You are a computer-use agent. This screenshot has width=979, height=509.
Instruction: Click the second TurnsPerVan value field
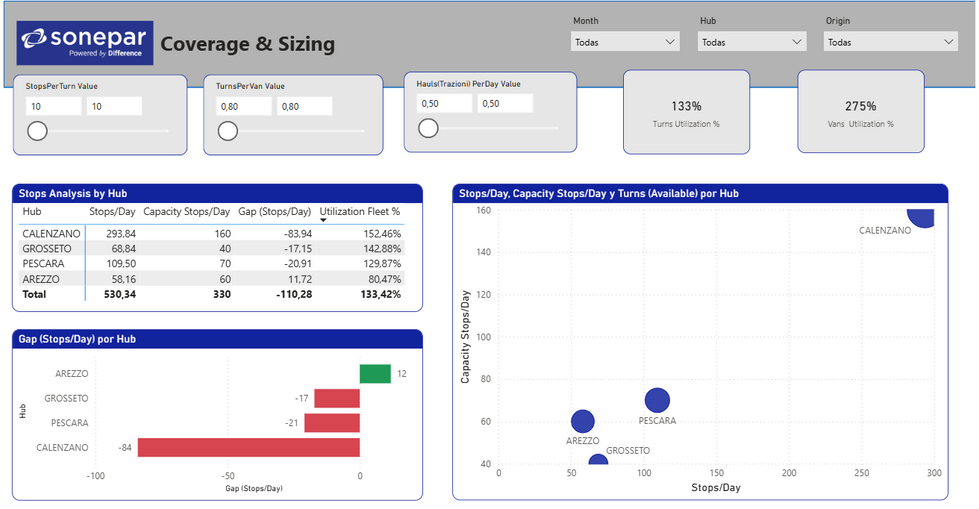305,106
